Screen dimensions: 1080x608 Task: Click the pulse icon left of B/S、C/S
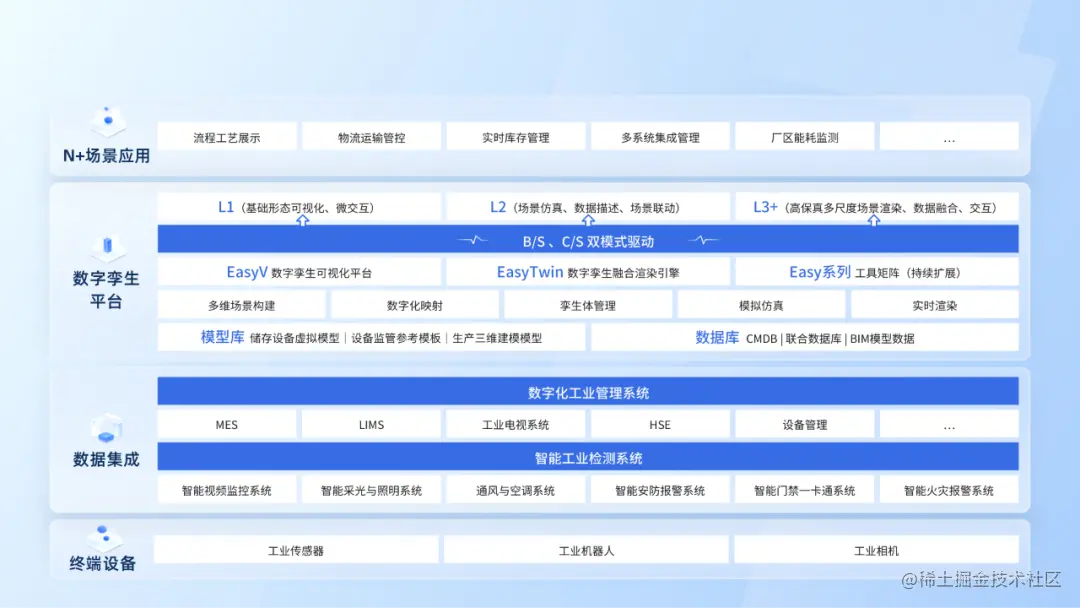coord(473,240)
